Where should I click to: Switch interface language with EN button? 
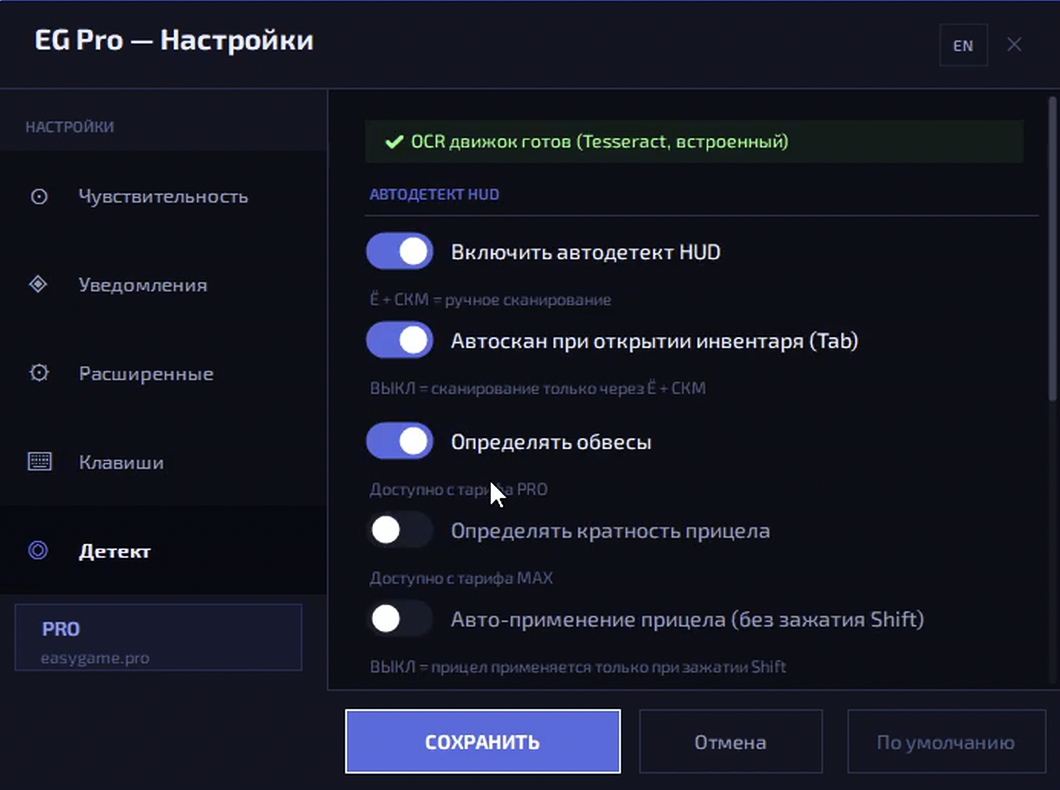[963, 45]
